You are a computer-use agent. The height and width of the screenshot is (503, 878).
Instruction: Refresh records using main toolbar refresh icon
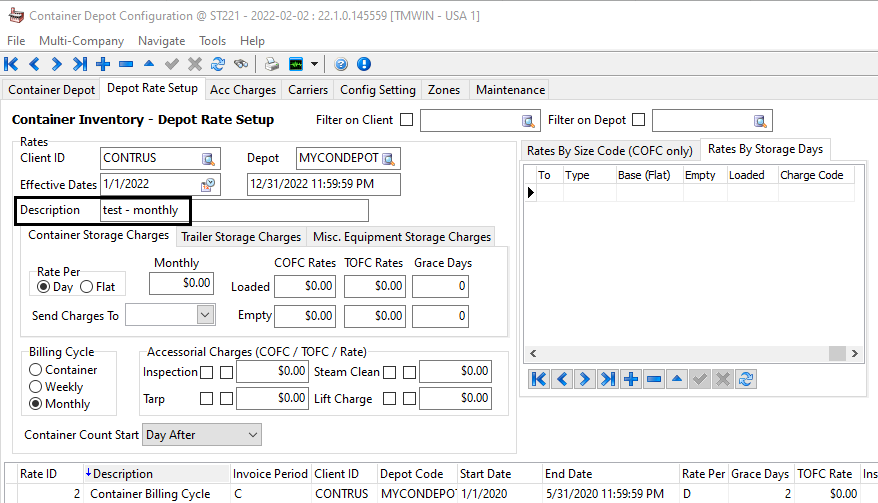point(217,64)
